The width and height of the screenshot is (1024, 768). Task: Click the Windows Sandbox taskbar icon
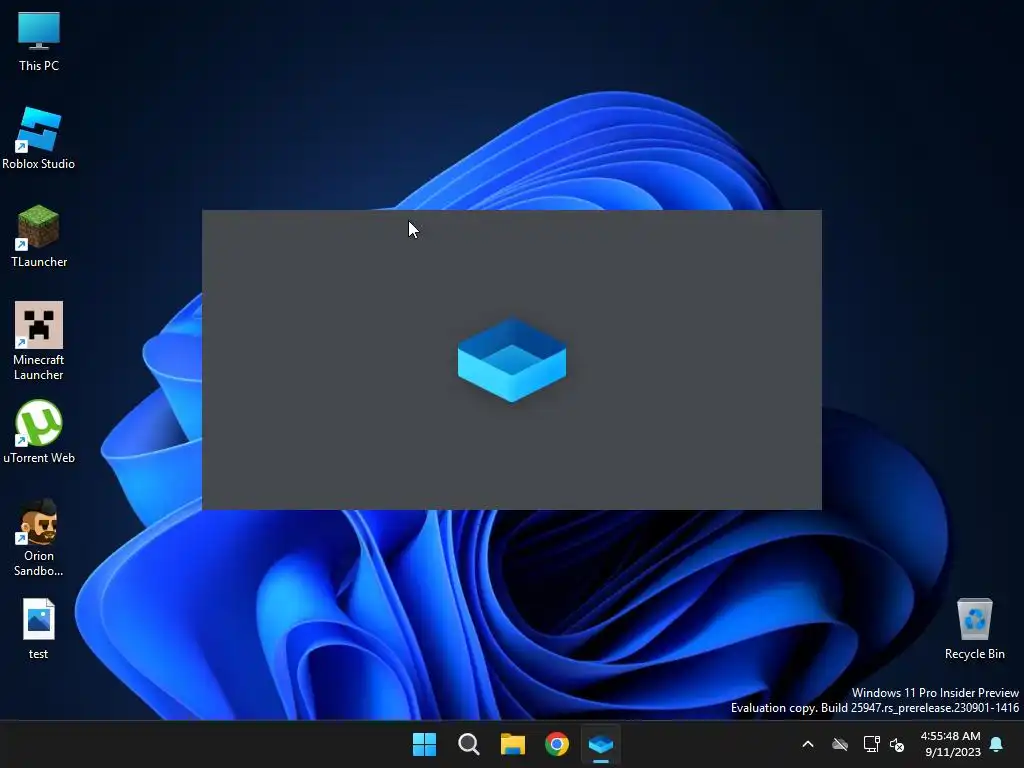[x=601, y=744]
